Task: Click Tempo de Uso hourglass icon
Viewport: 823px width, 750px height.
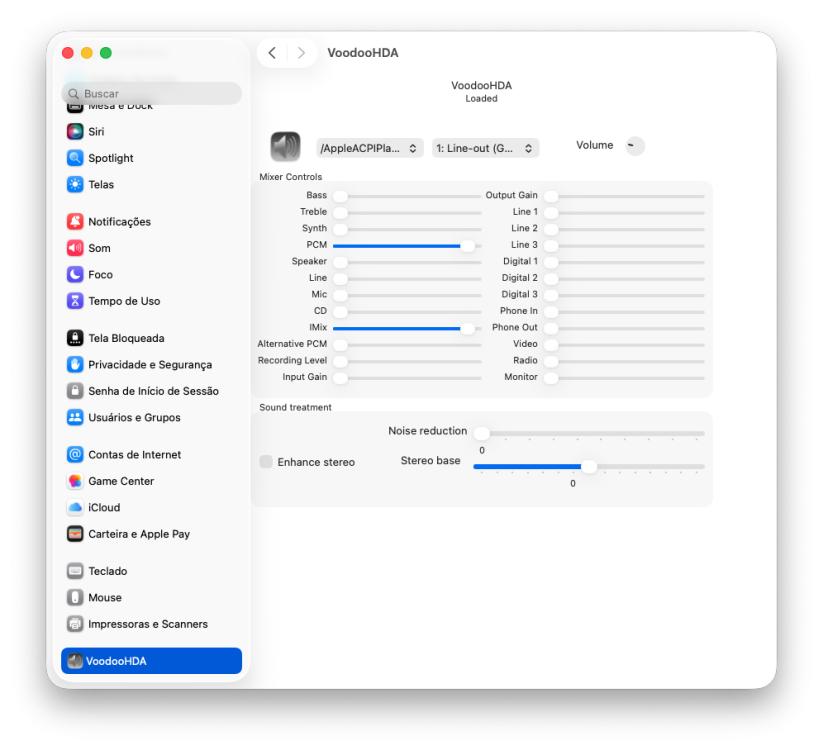Action: [75, 301]
